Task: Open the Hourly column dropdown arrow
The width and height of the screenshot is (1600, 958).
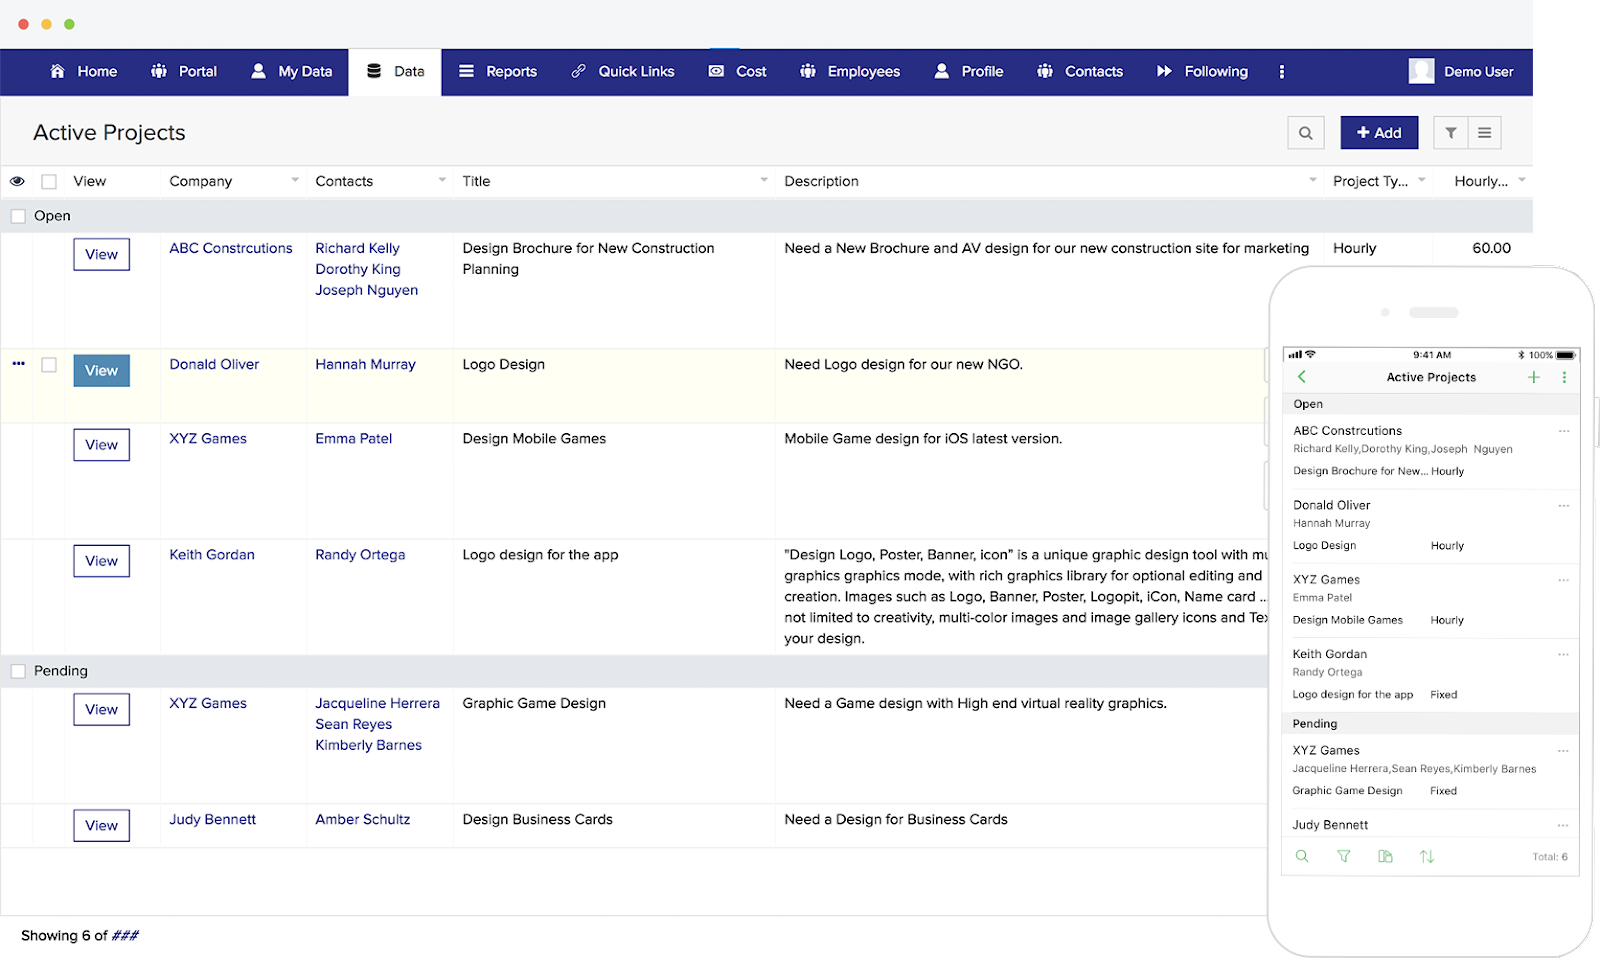Action: pos(1522,180)
